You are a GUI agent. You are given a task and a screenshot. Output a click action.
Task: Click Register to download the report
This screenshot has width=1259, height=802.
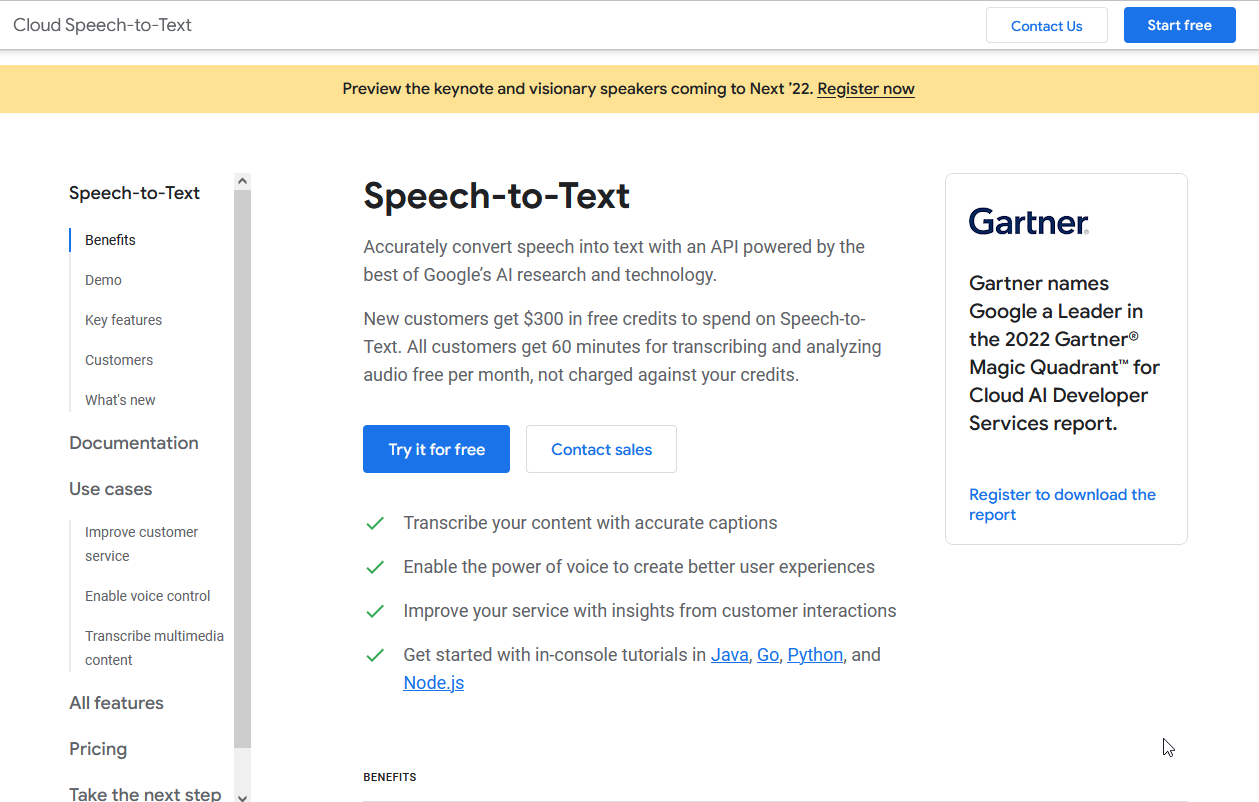tap(1061, 504)
